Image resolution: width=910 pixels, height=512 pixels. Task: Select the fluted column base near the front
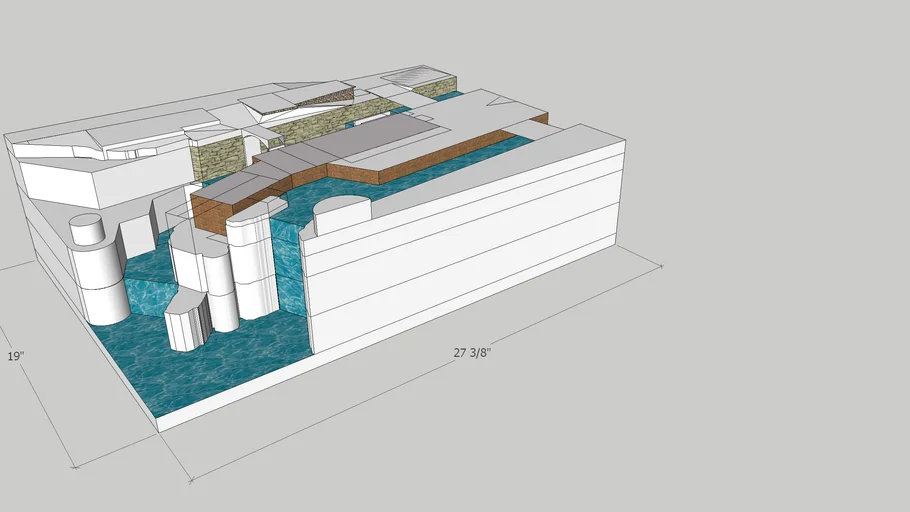(187, 320)
